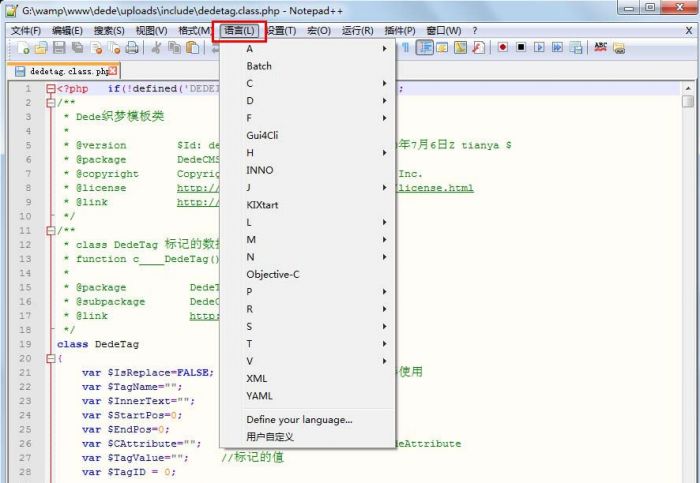Image resolution: width=700 pixels, height=483 pixels.
Task: Open the 宏(O) menu
Action: tap(319, 31)
